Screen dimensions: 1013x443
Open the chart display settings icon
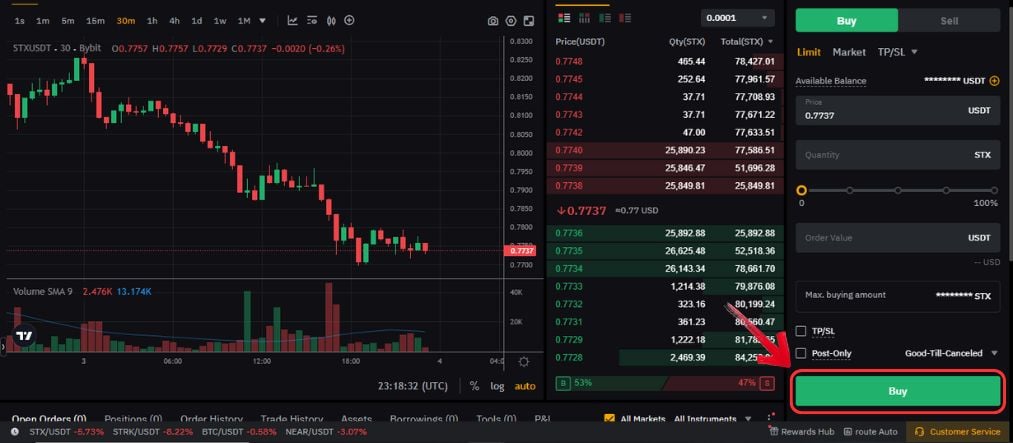pyautogui.click(x=312, y=21)
